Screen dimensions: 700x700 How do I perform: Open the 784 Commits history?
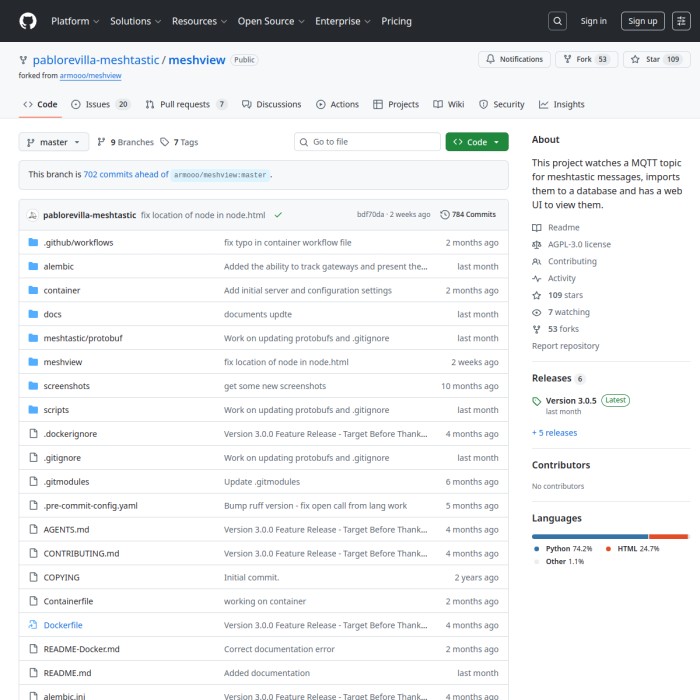pyautogui.click(x=468, y=215)
